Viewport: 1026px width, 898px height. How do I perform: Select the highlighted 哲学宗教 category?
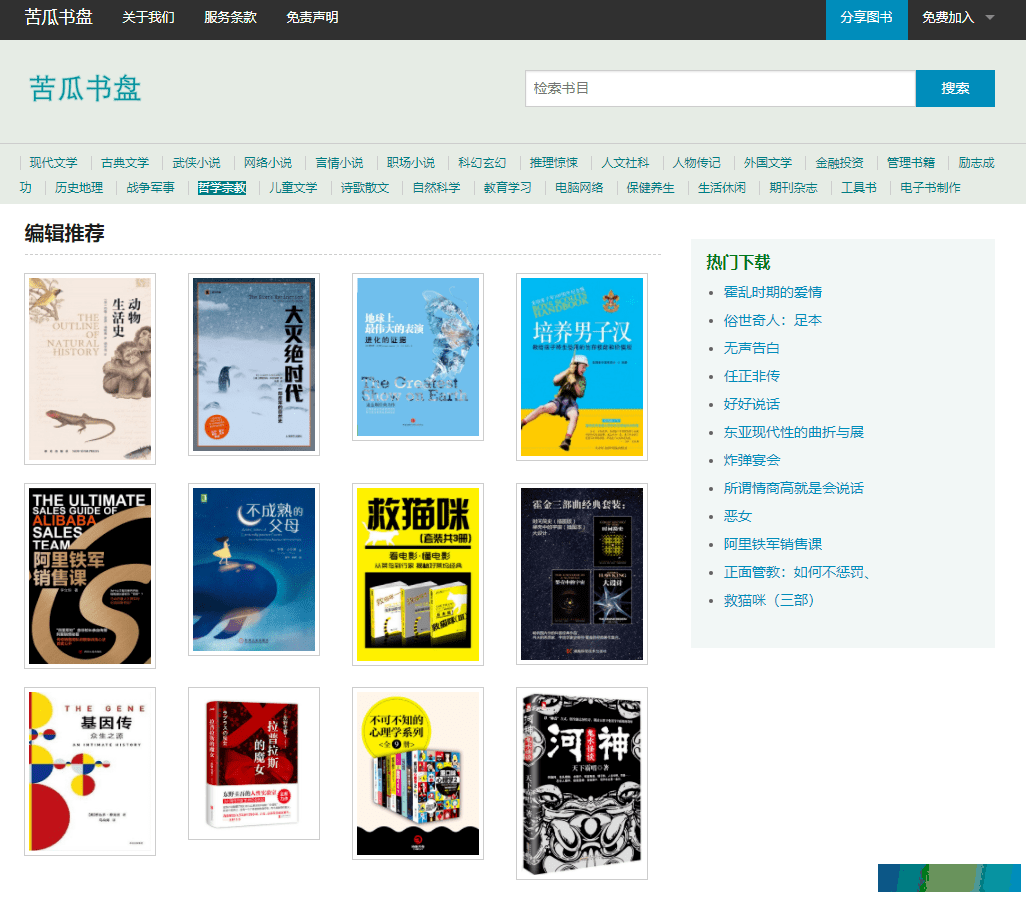[222, 188]
